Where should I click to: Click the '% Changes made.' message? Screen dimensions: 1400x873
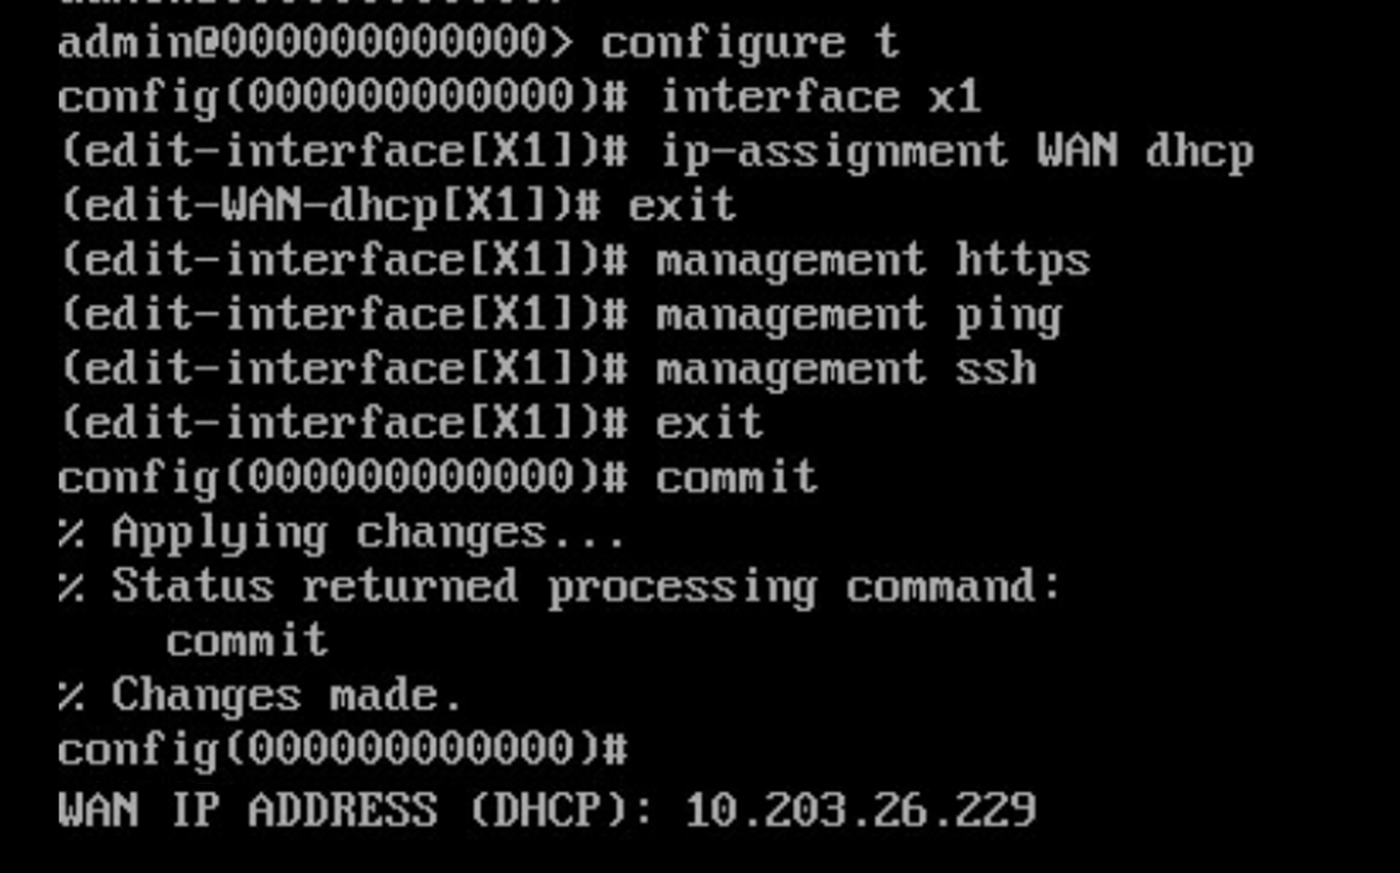260,696
